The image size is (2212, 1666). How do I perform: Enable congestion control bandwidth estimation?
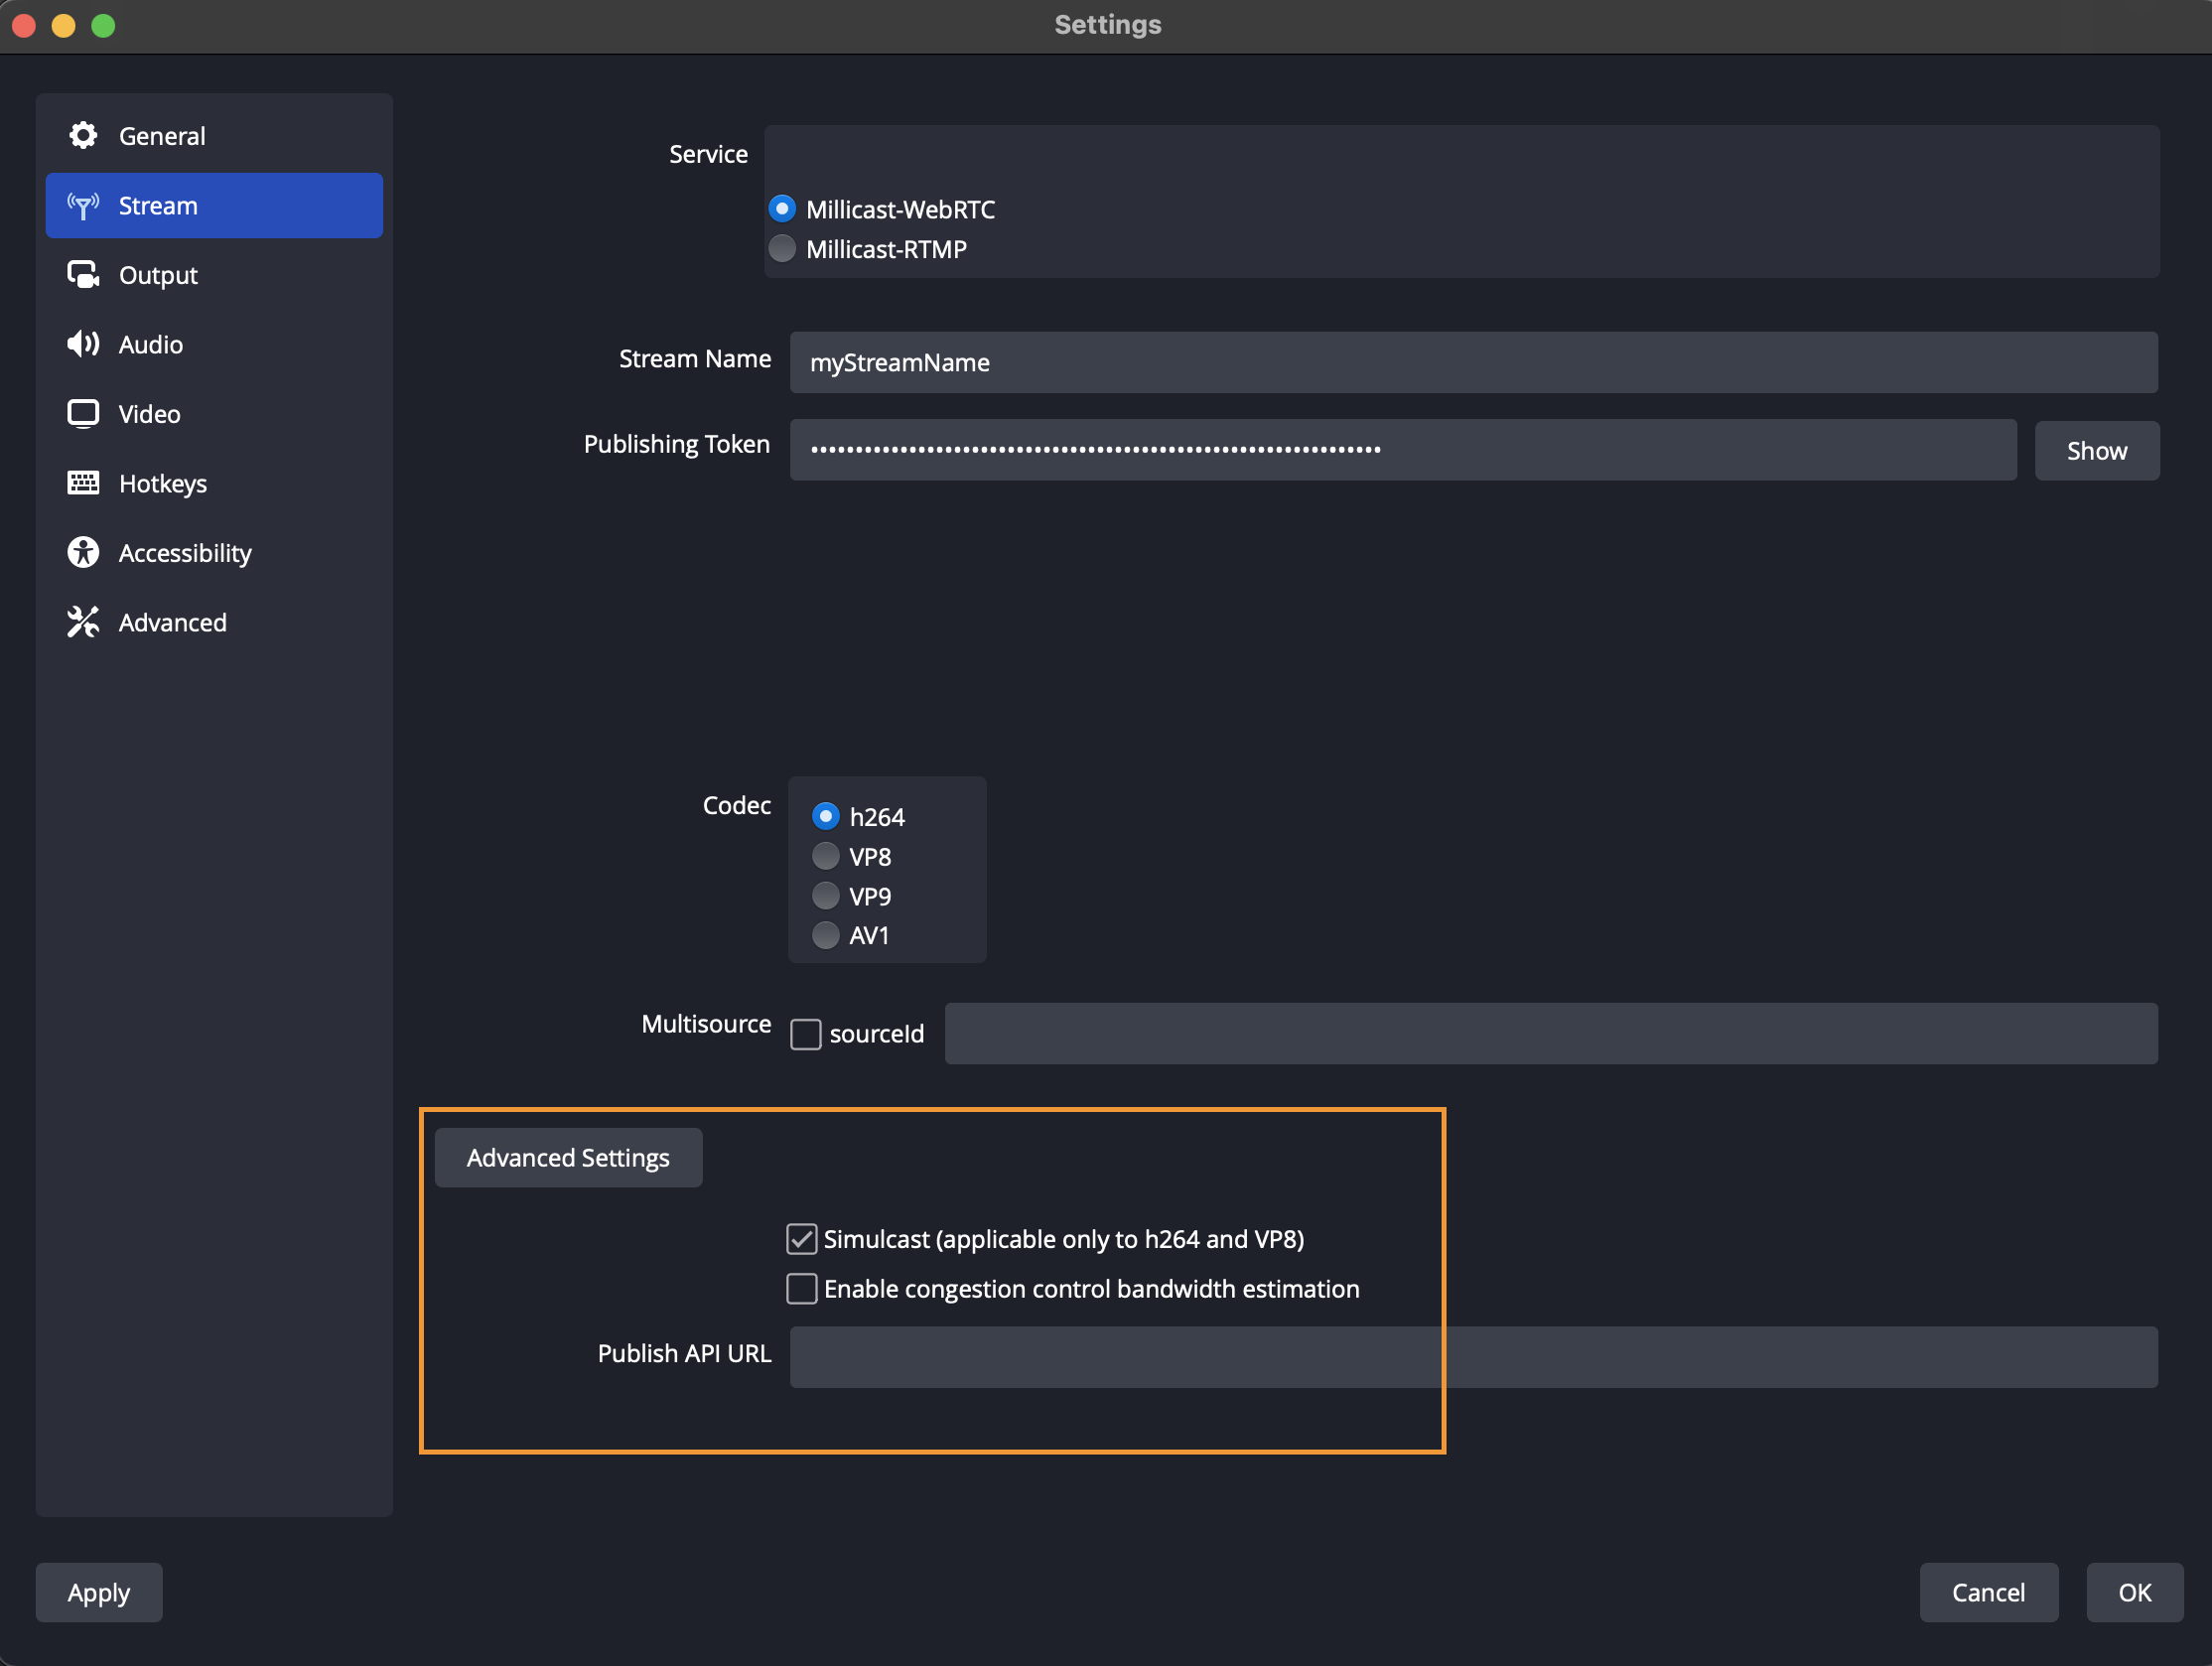[x=801, y=1288]
